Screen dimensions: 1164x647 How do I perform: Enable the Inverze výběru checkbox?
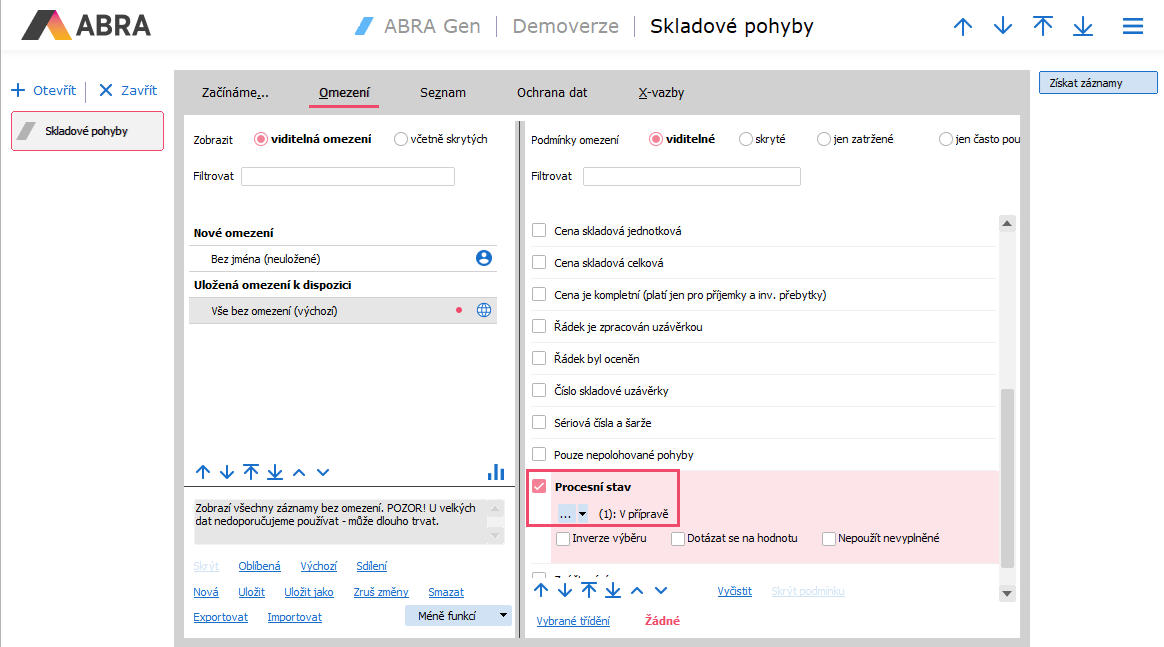563,538
